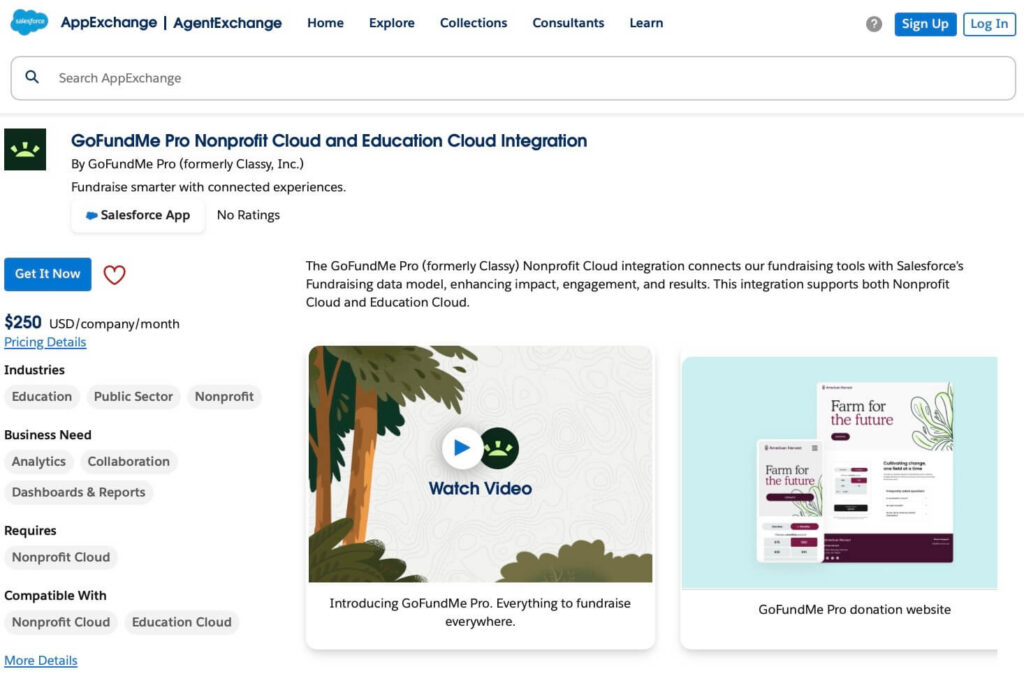Screen dimensions: 1024x690
Task: Open the Collections menu
Action: click(x=473, y=23)
